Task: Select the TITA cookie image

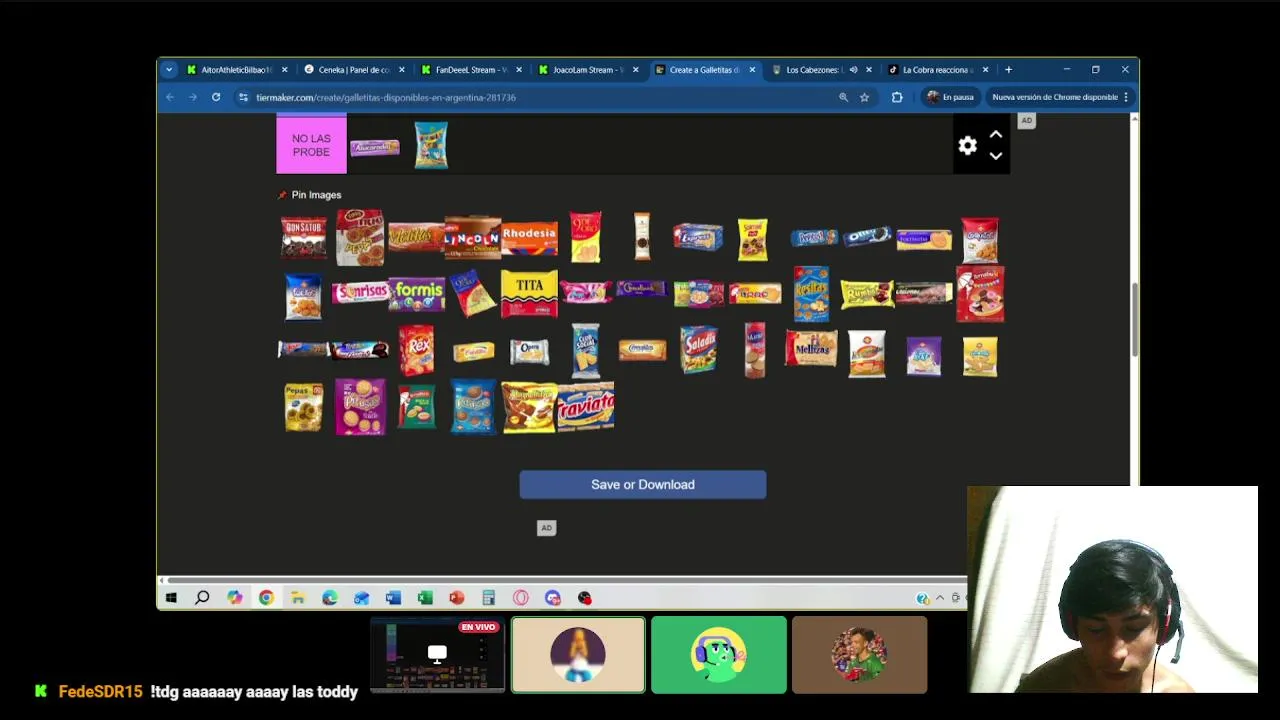Action: pos(529,293)
